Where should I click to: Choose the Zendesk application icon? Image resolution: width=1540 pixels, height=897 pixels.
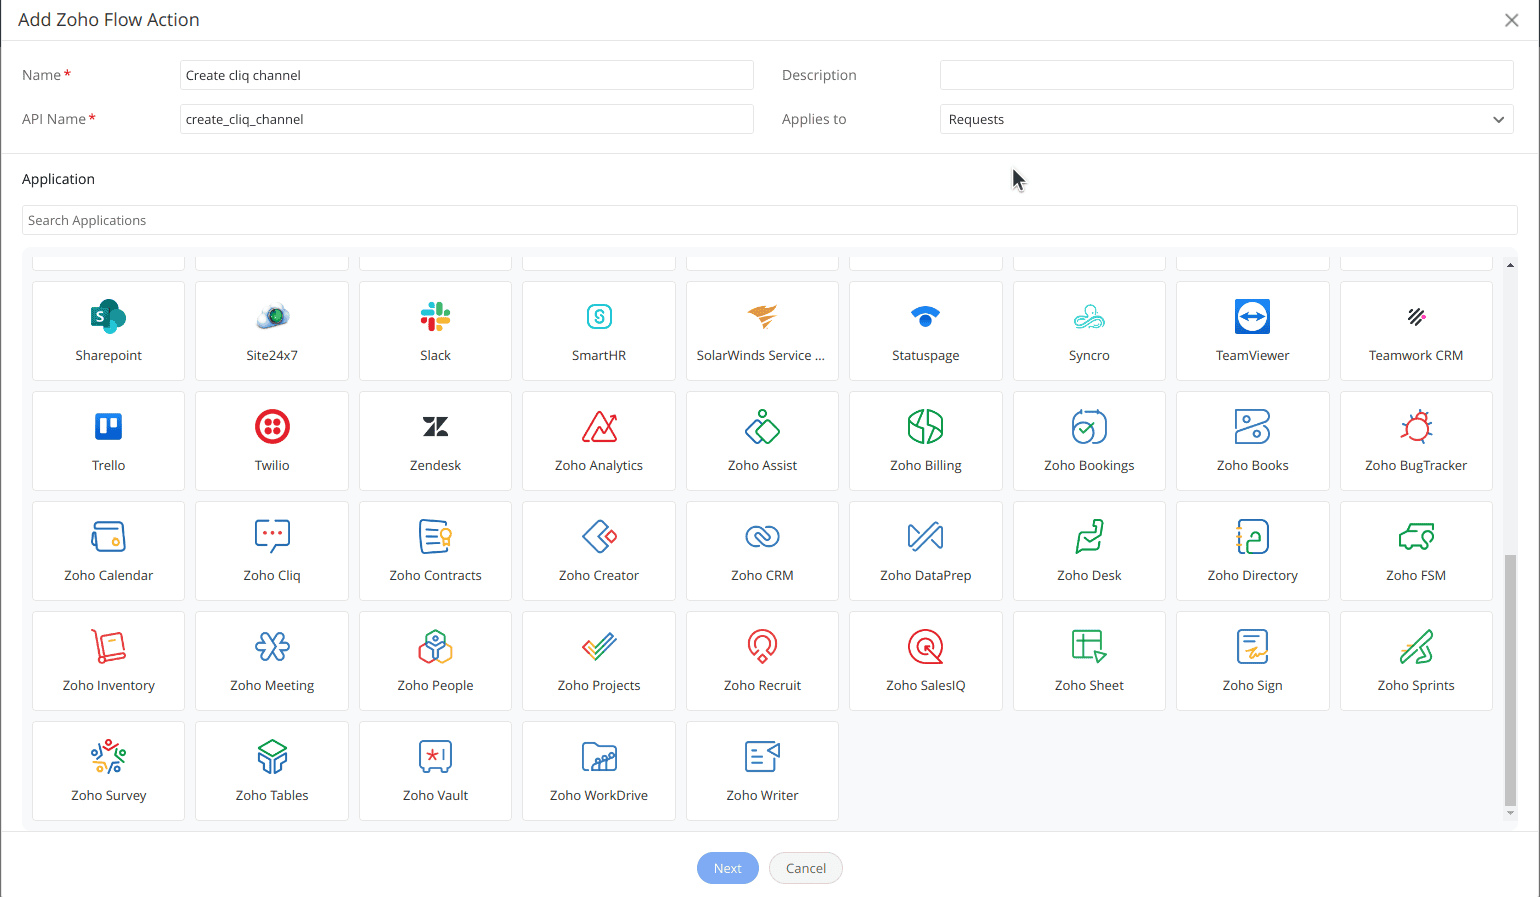click(435, 441)
